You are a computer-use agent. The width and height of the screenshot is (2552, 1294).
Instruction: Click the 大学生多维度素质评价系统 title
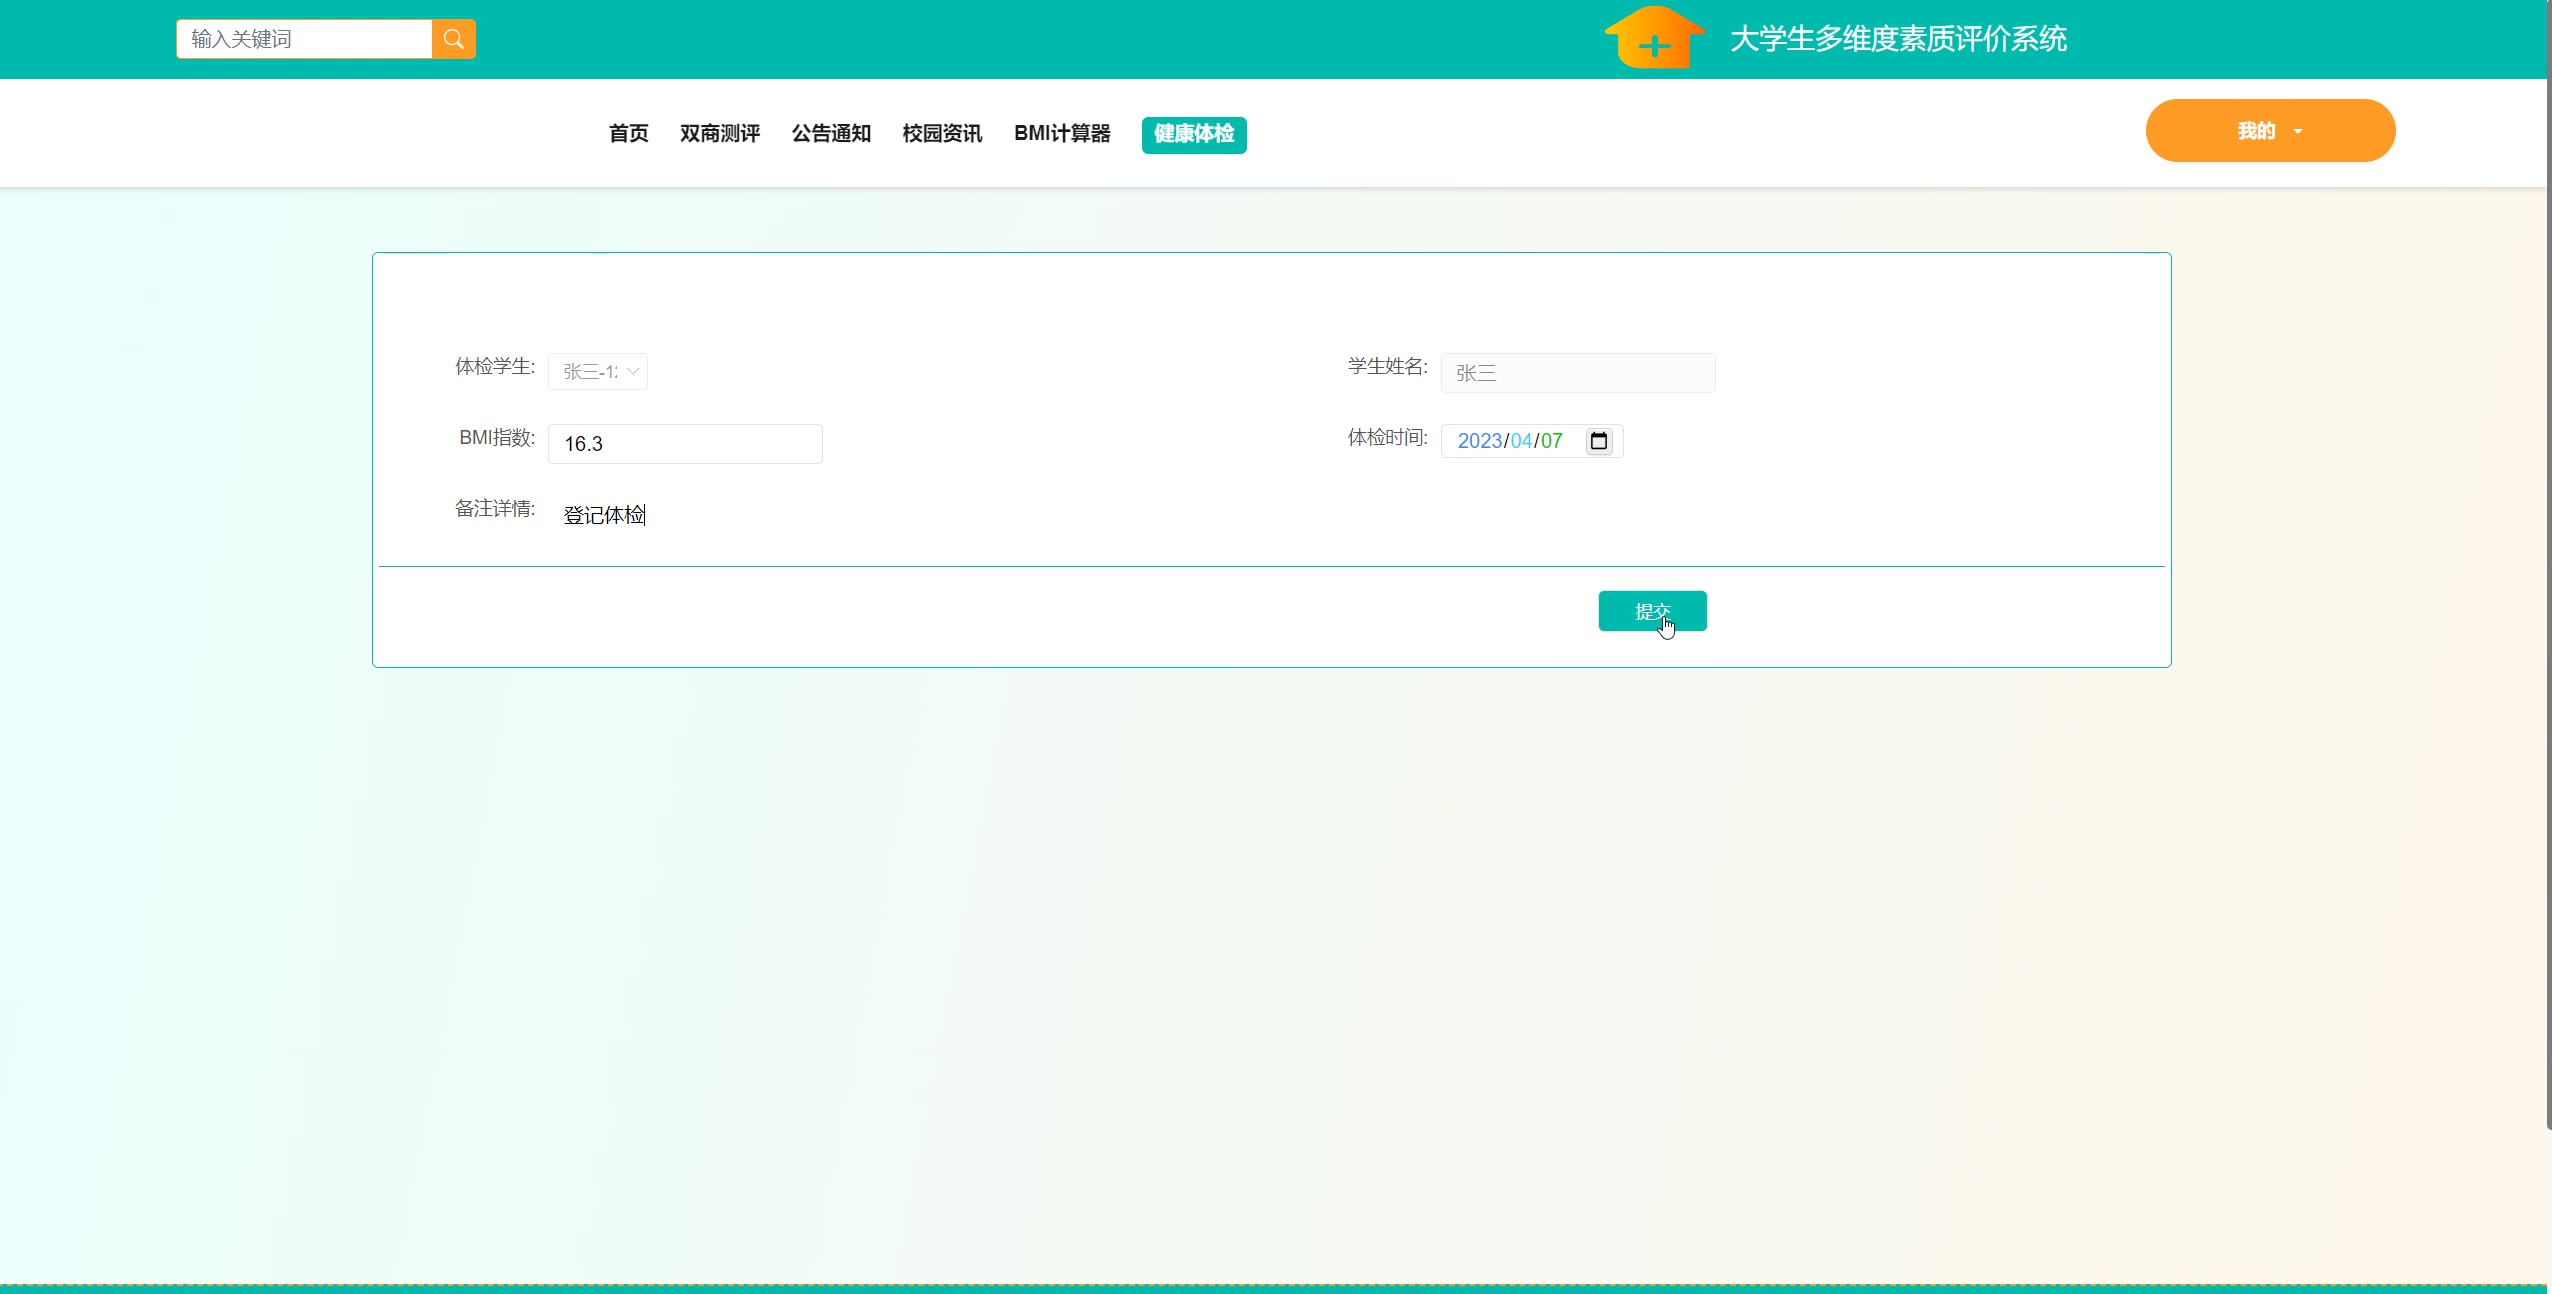tap(1898, 39)
